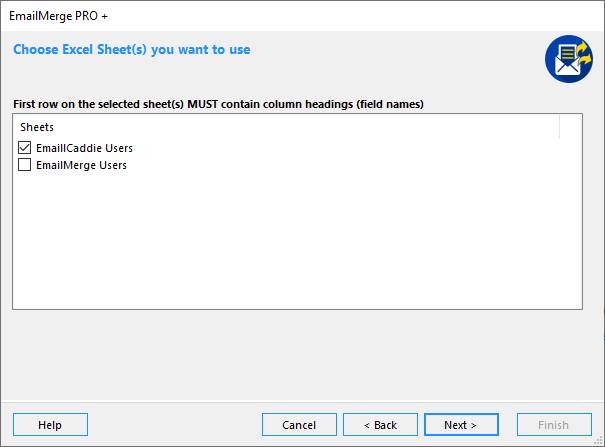The image size is (605, 447).
Task: Click the EmailMerge envelope logo icon
Action: (569, 59)
